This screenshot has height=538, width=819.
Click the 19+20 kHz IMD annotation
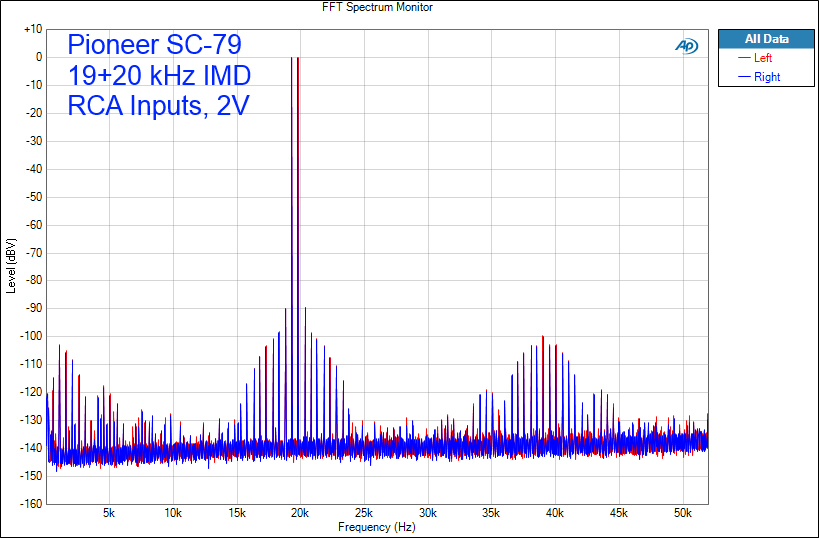tap(159, 75)
